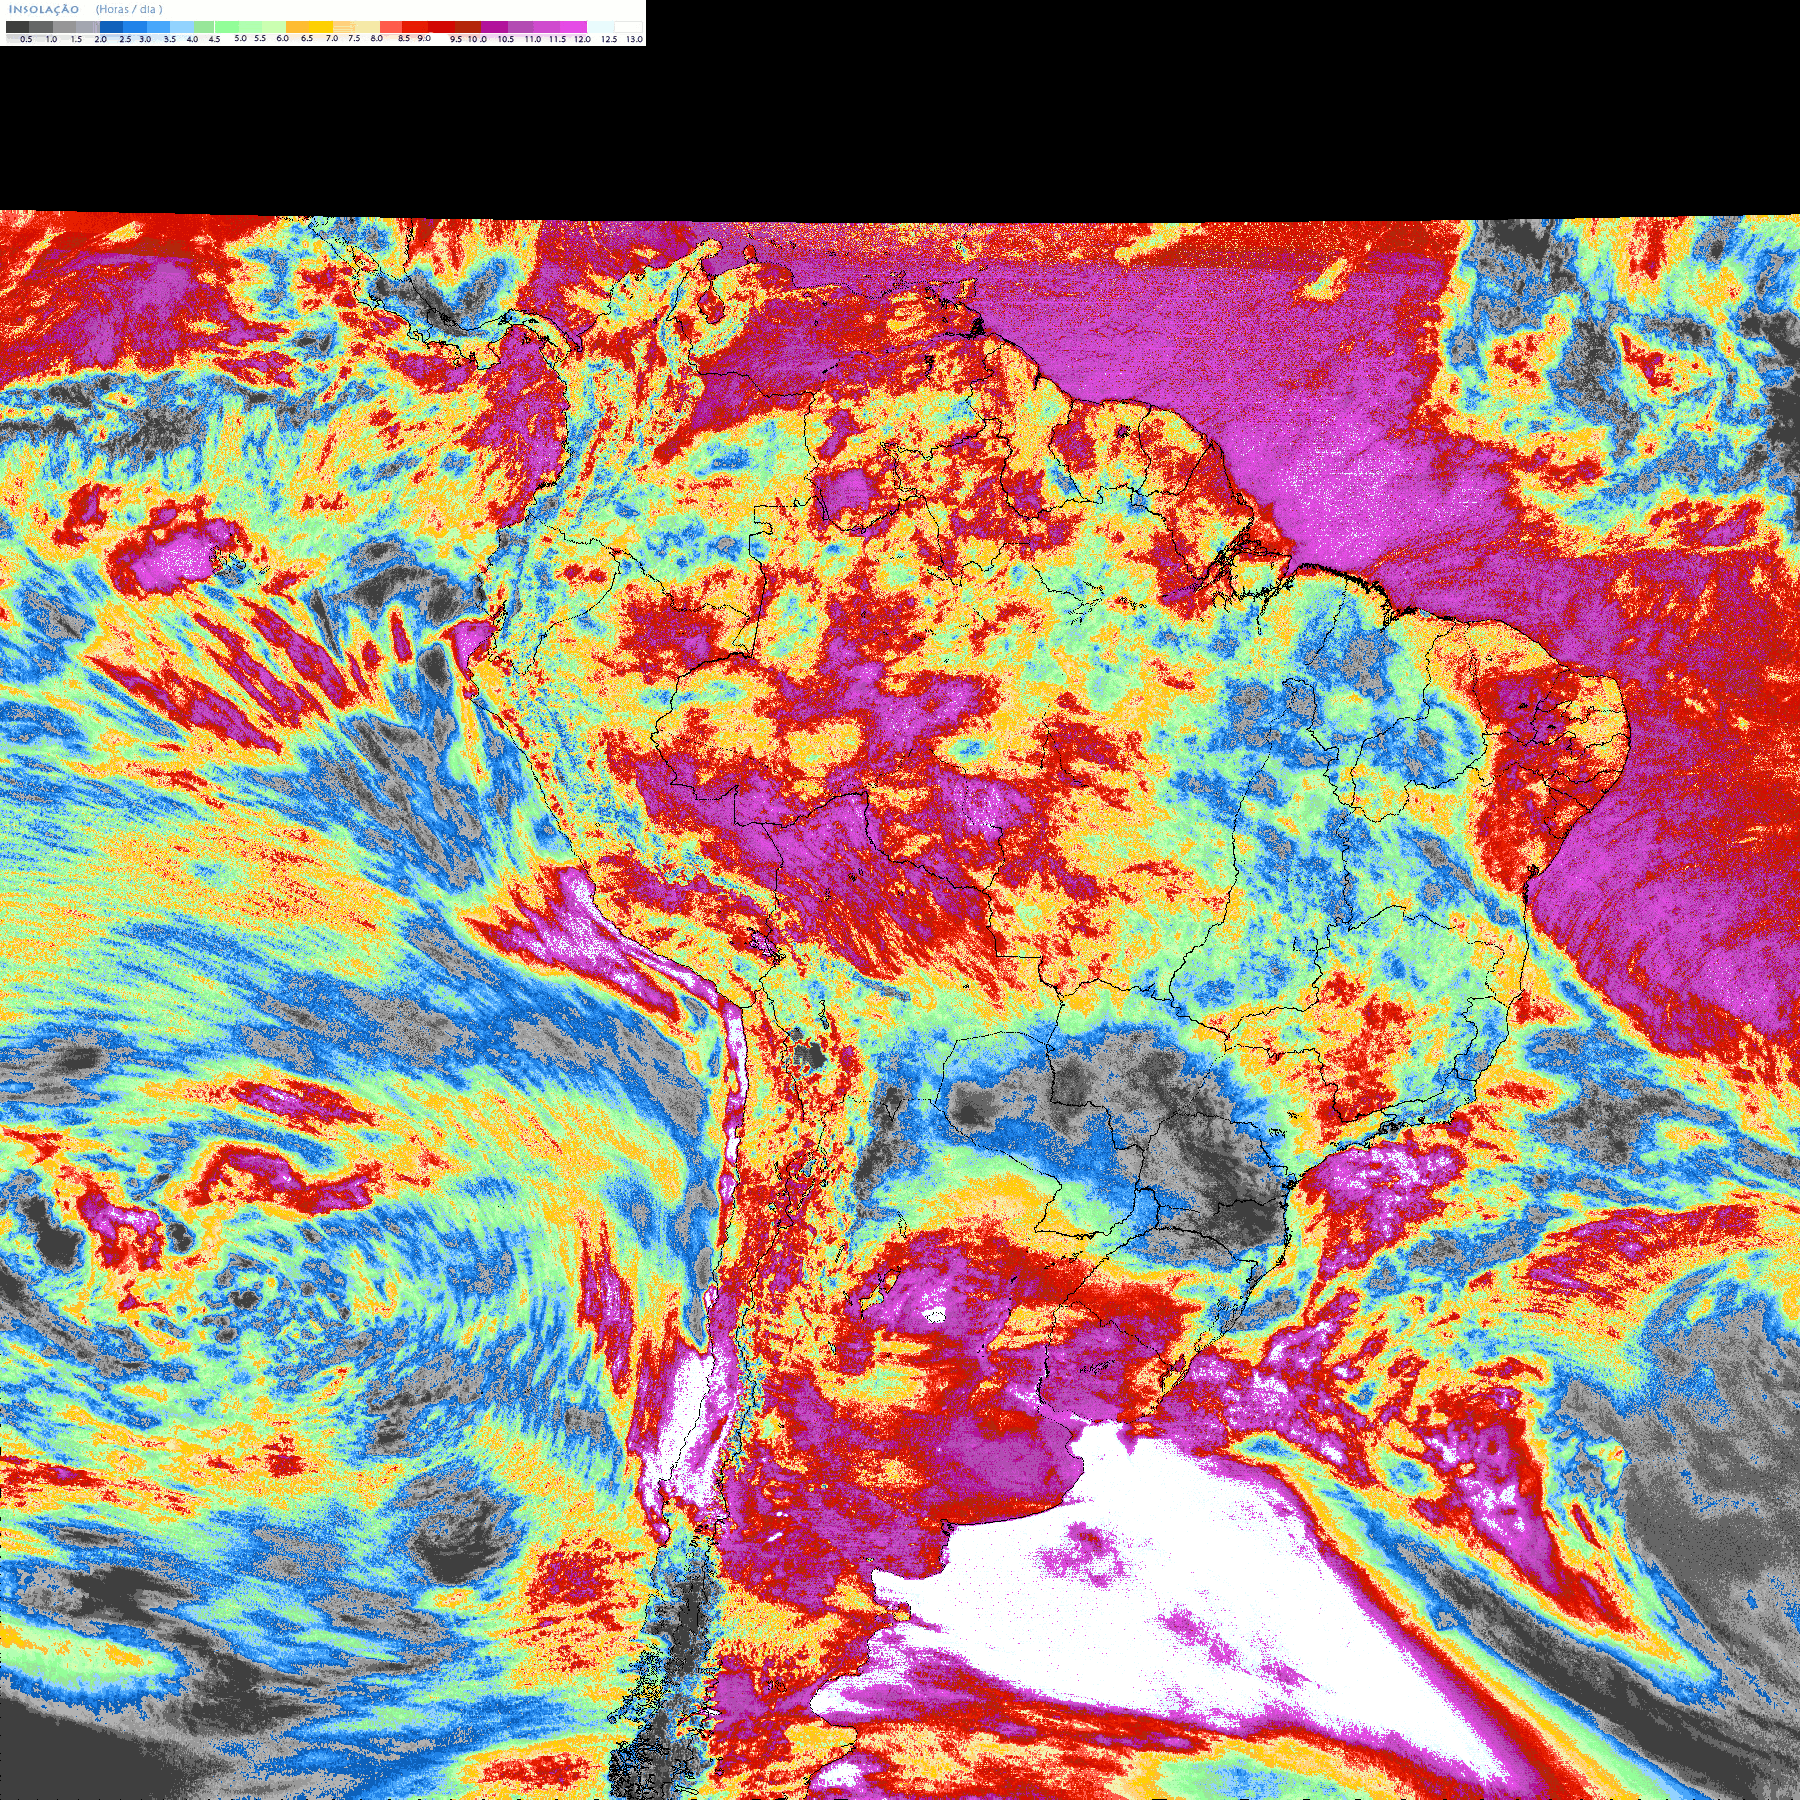1800x1800 pixels.
Task: Select the orange swatch above 6.5
Action: click(297, 27)
